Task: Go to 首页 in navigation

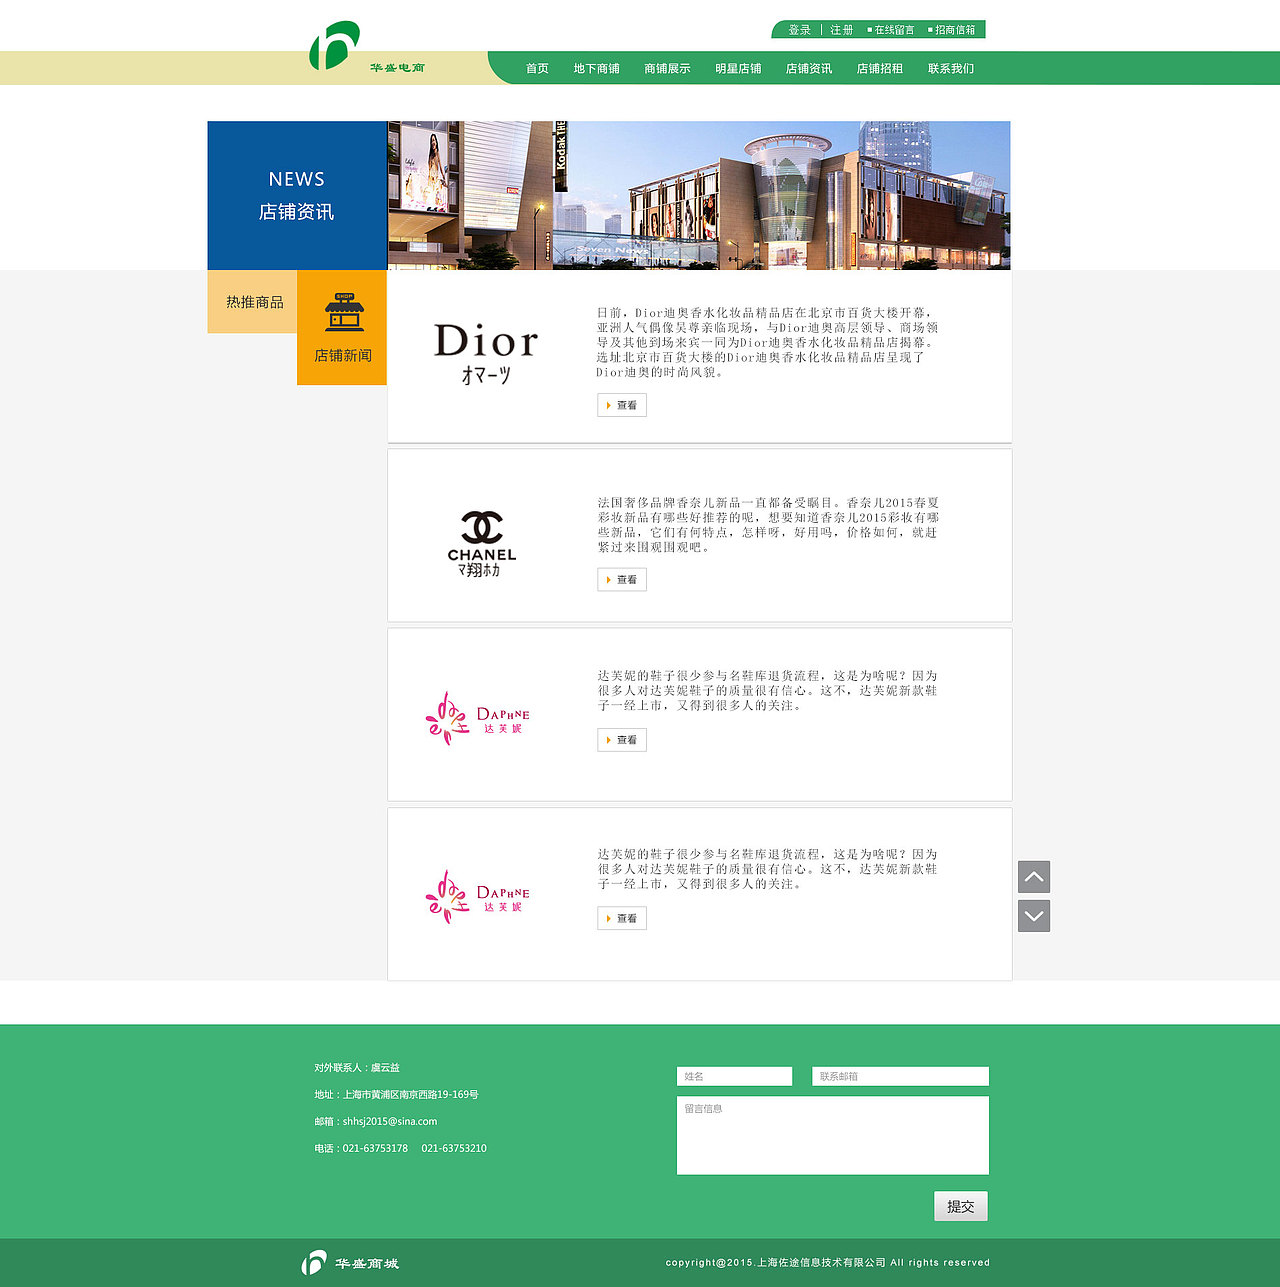Action: point(537,69)
